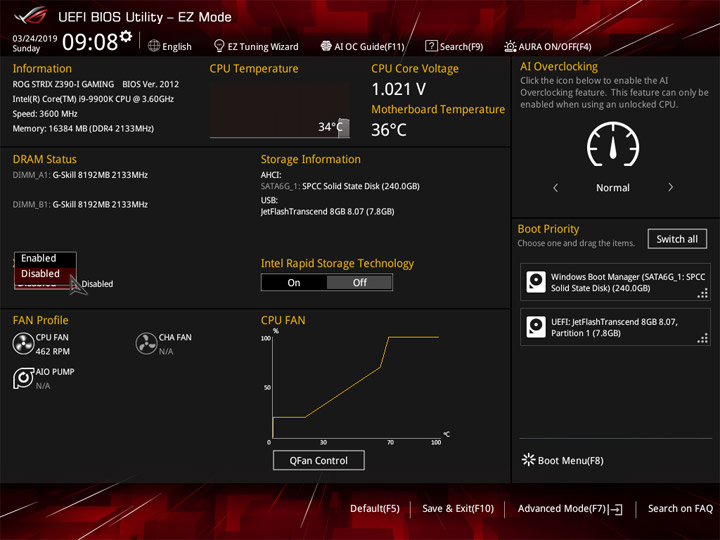
Task: Click the 462 RPM CPU fan speed
Action: (x=53, y=351)
